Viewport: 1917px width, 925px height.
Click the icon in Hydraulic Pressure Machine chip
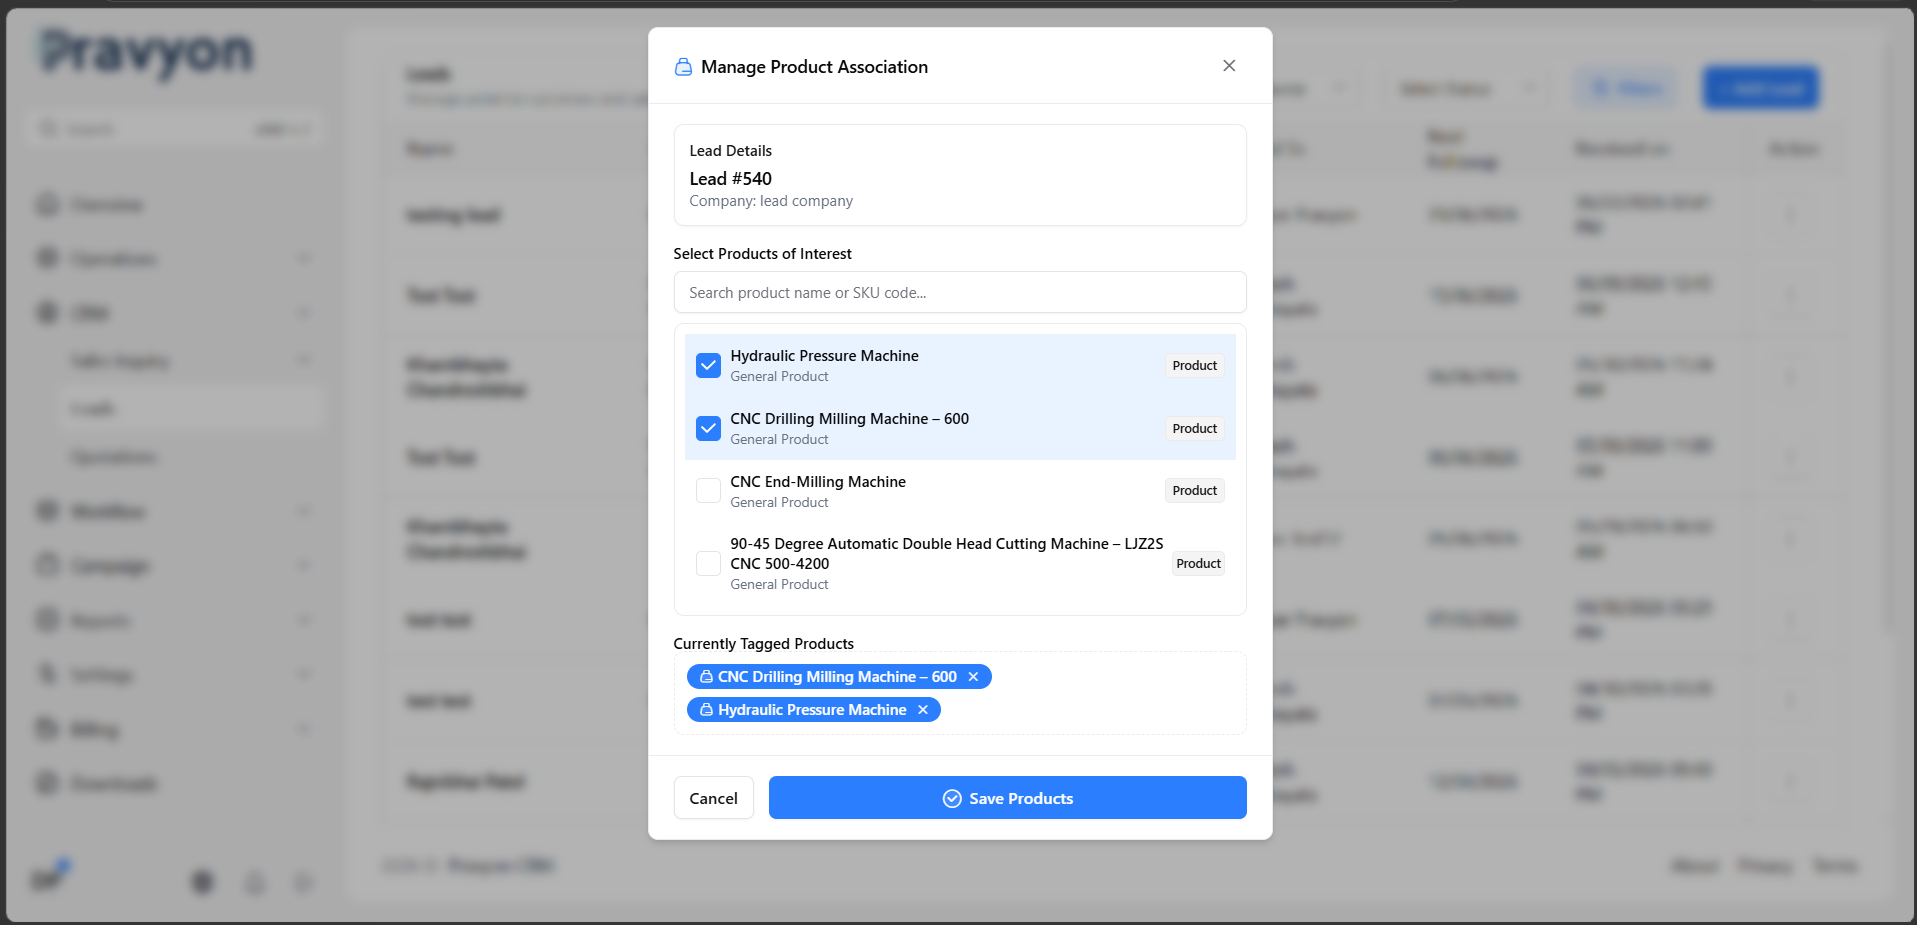pyautogui.click(x=706, y=710)
